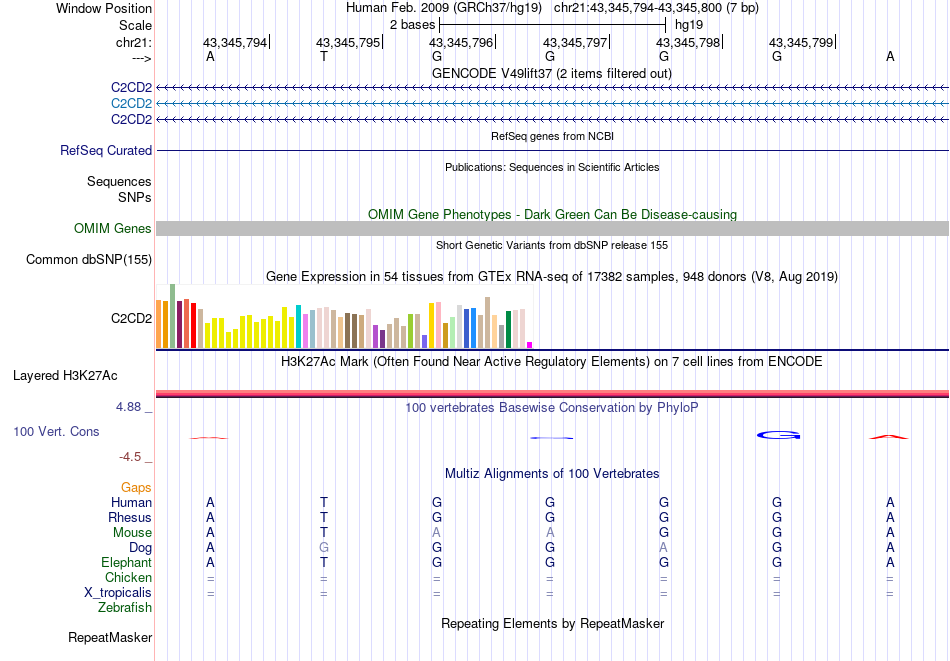Image resolution: width=950 pixels, height=661 pixels.
Task: Open Short Genetic Variants from dbSNP release 155 title
Action: 552,245
